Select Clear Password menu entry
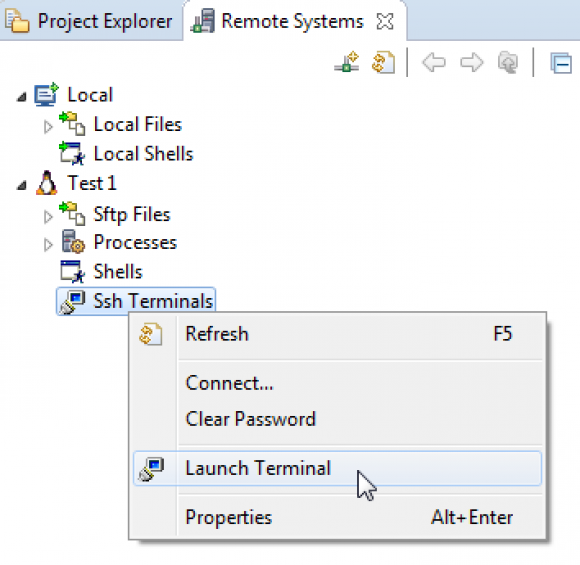The image size is (580, 565). [x=337, y=419]
